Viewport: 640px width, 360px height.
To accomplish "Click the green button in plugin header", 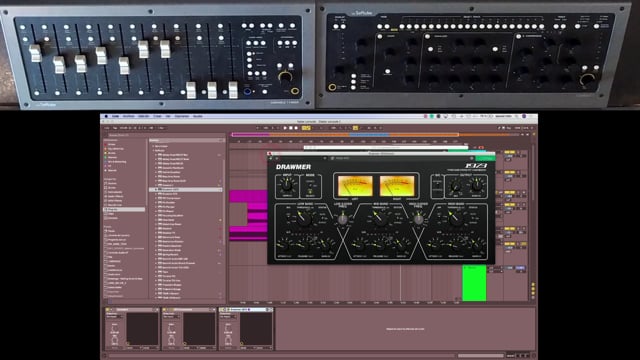I will pos(485,158).
